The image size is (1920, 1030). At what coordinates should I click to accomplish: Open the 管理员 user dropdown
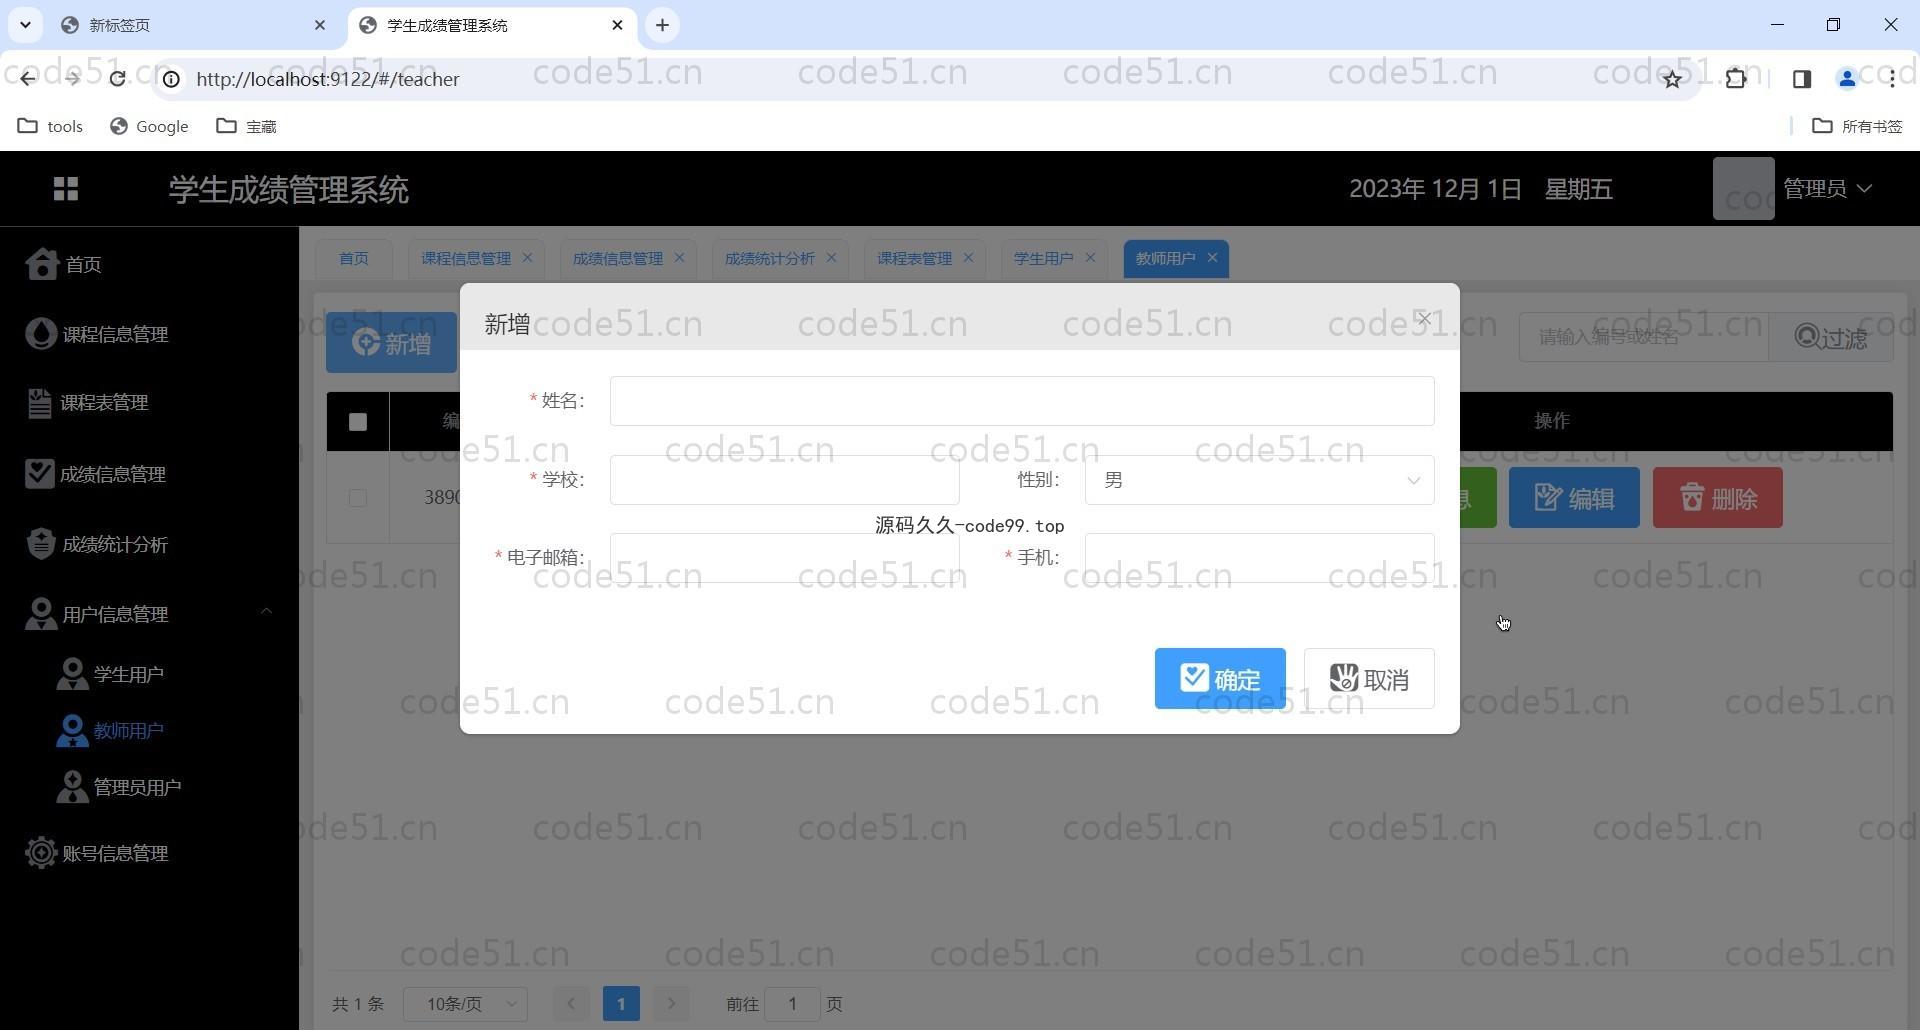coord(1827,189)
